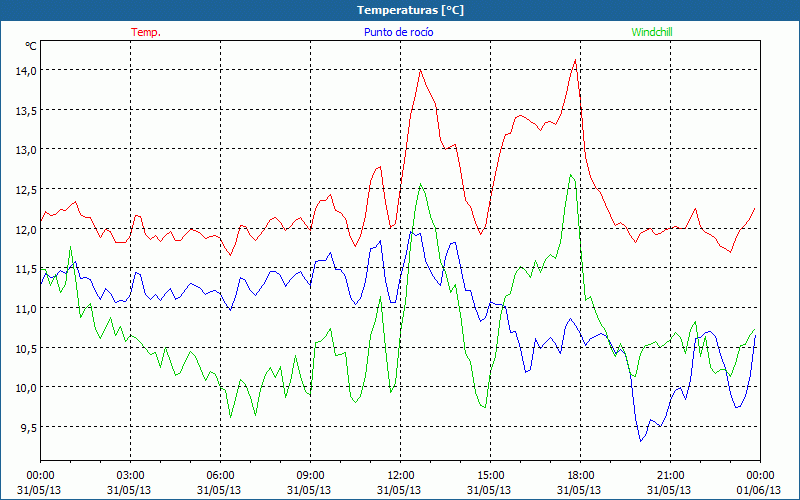Click the 'Temperaturas [°C]' chart title
This screenshot has width=800, height=500.
pyautogui.click(x=410, y=10)
